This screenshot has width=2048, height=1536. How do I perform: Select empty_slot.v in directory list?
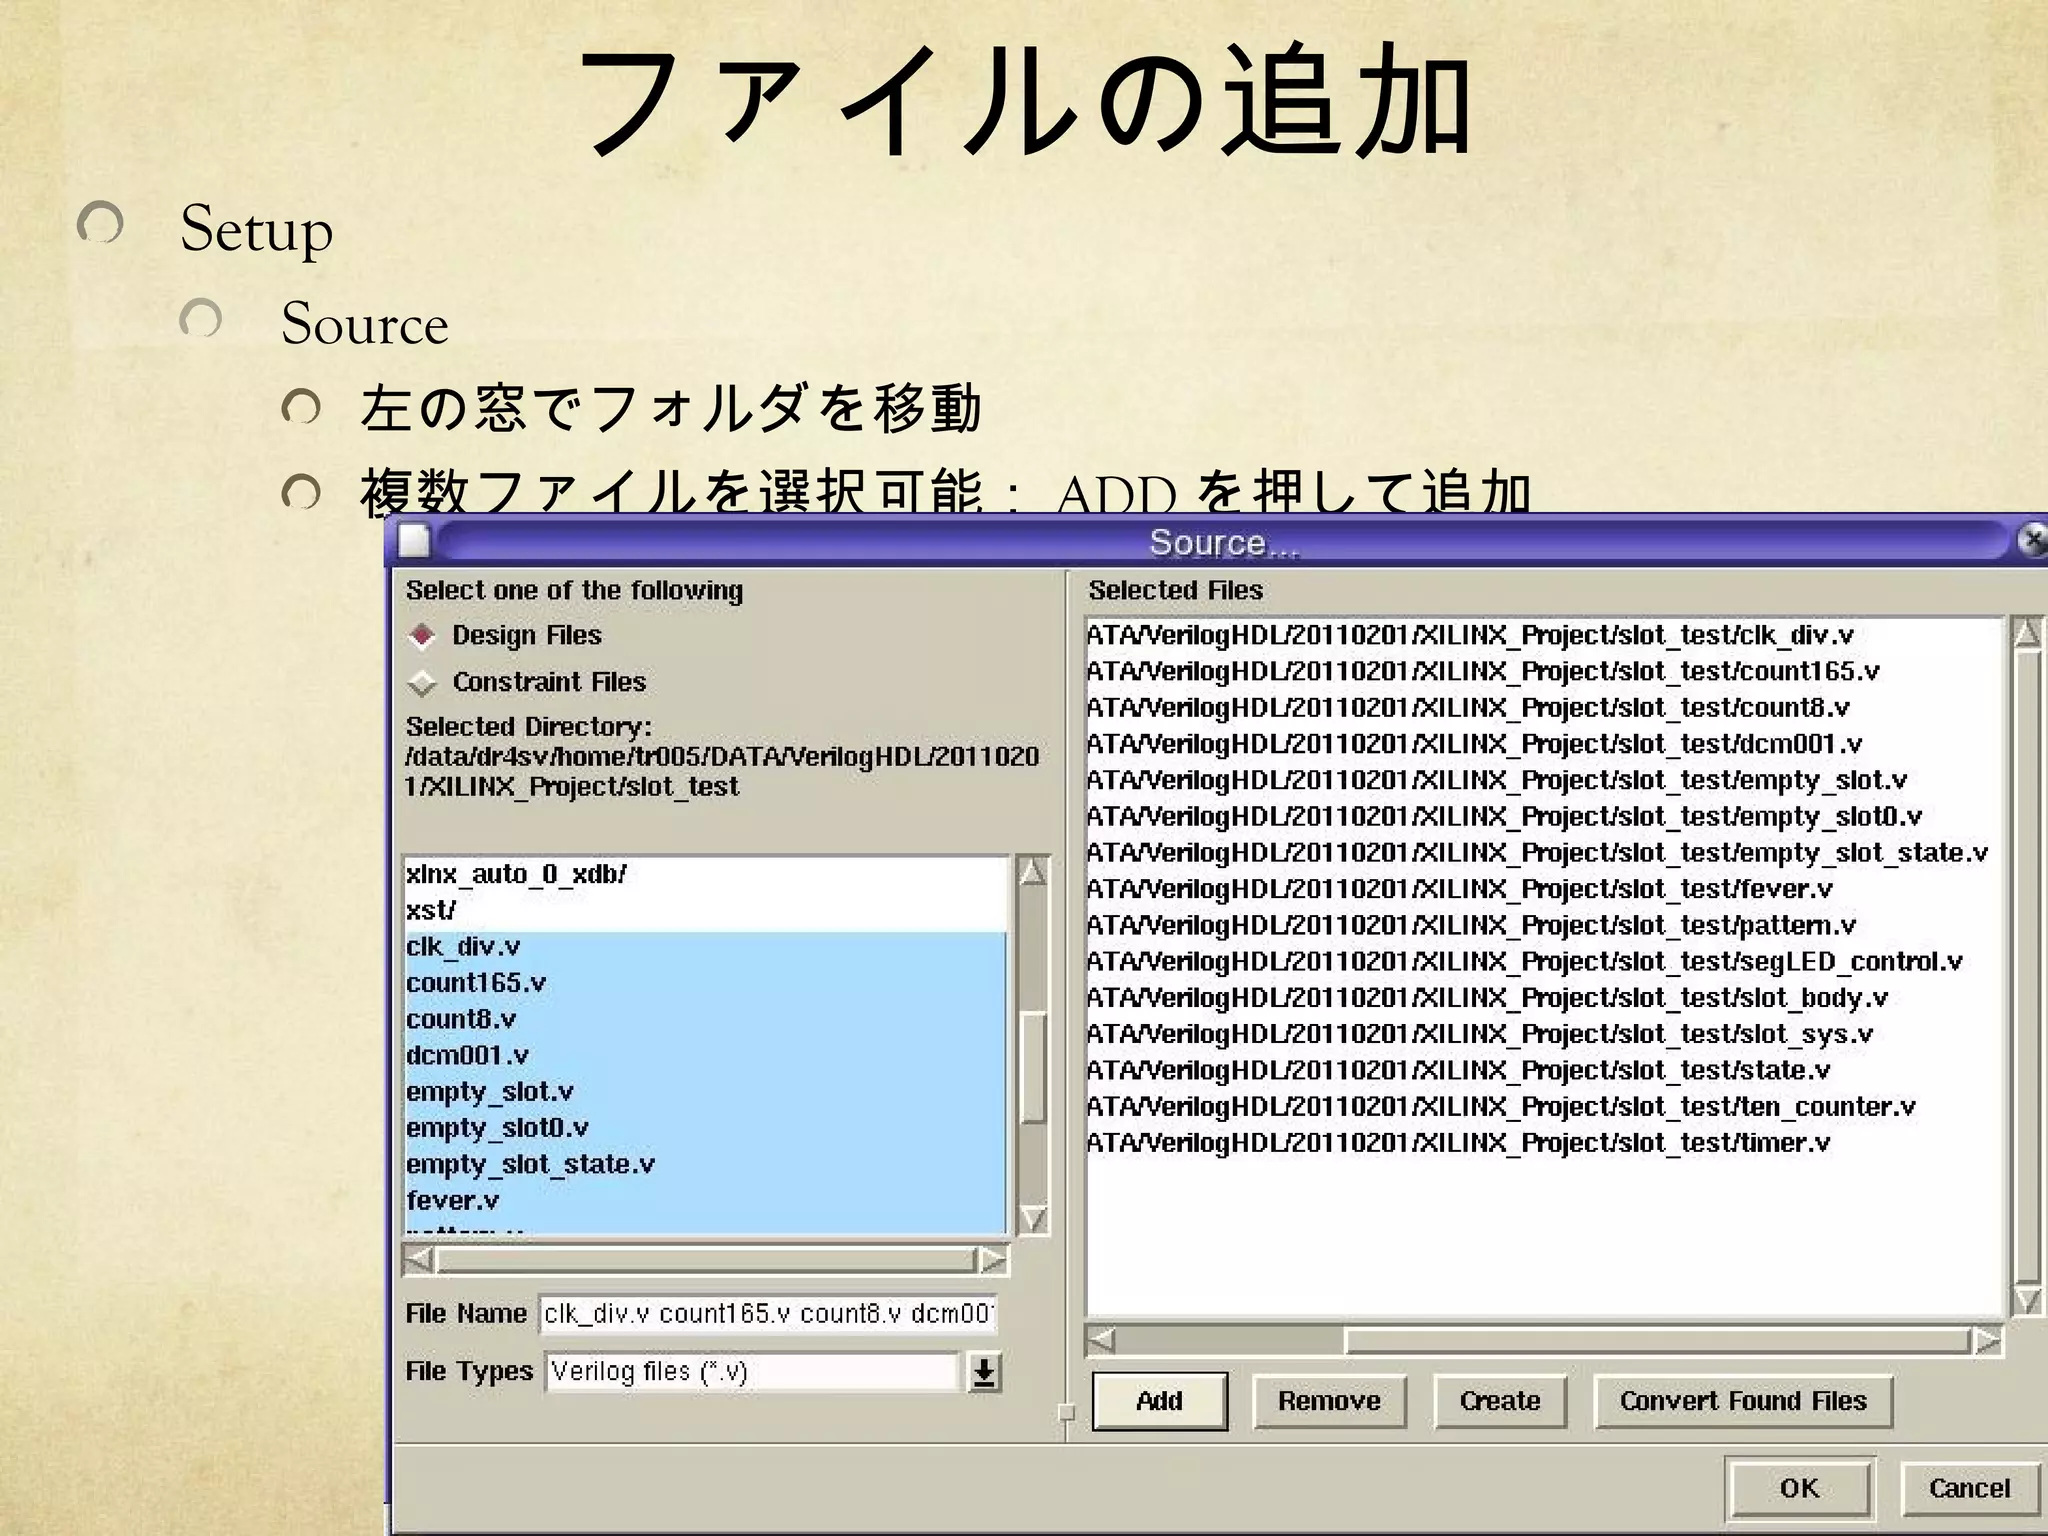pyautogui.click(x=706, y=1092)
